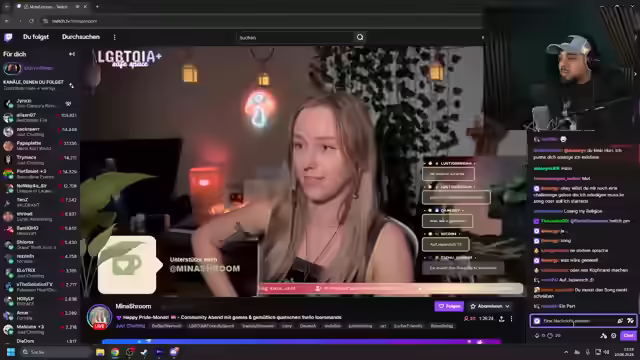Sort followed channels with the arrows icon
The height and width of the screenshot is (360, 640).
point(71,85)
